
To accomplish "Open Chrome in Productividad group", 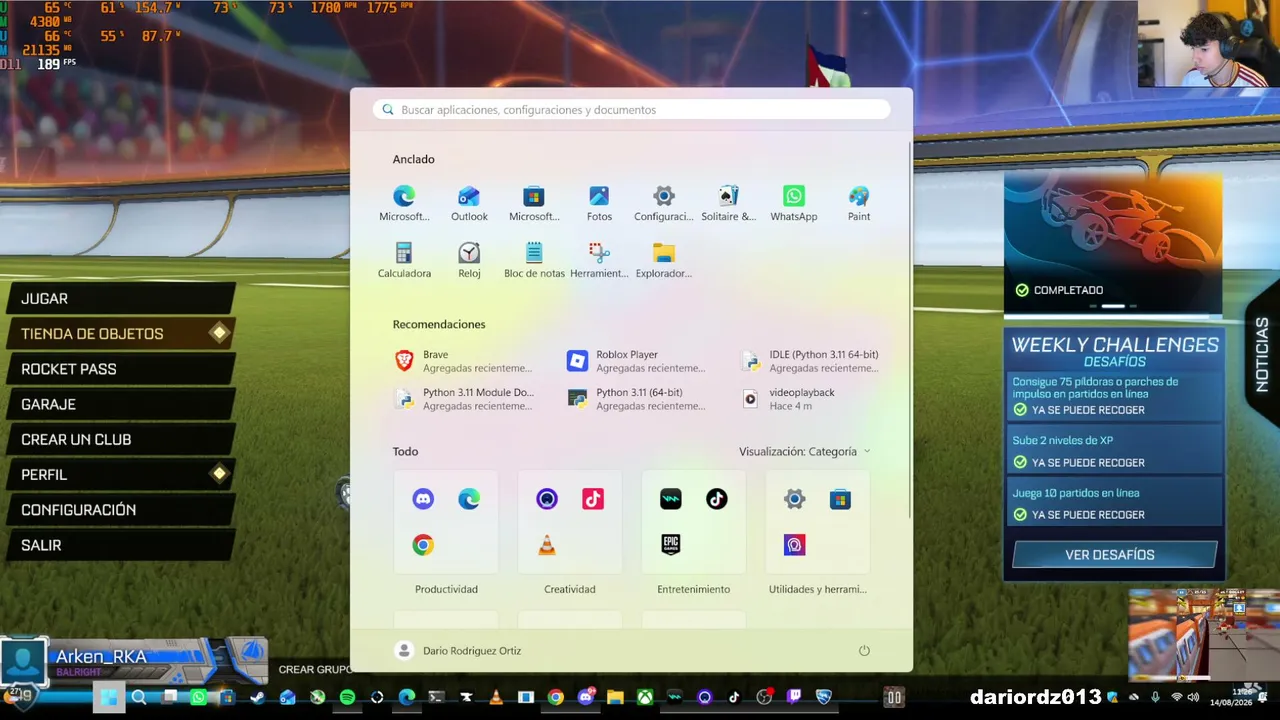I will [423, 545].
